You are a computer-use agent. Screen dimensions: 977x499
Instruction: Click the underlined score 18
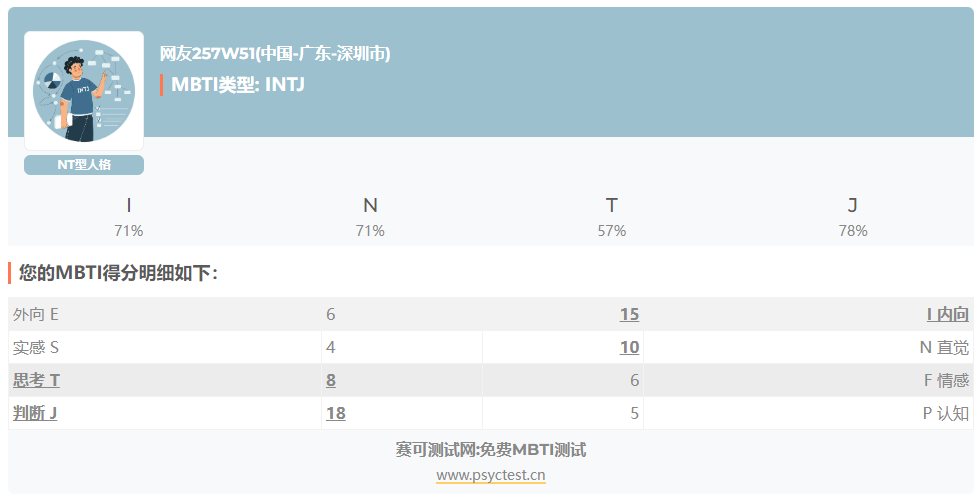pyautogui.click(x=336, y=413)
